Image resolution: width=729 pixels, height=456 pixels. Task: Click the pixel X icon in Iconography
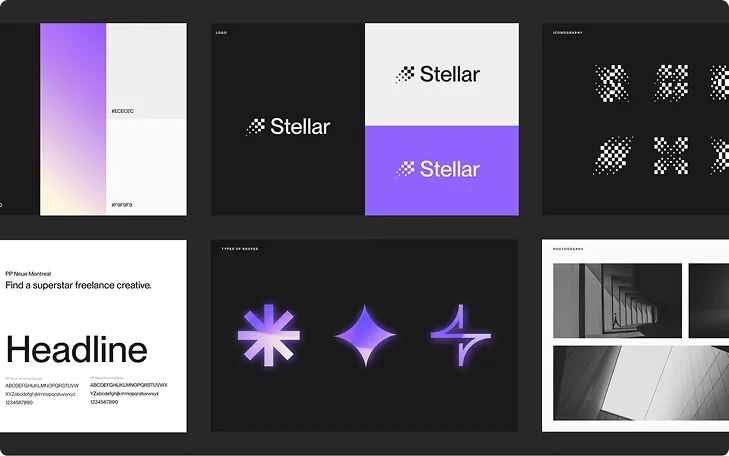click(671, 156)
